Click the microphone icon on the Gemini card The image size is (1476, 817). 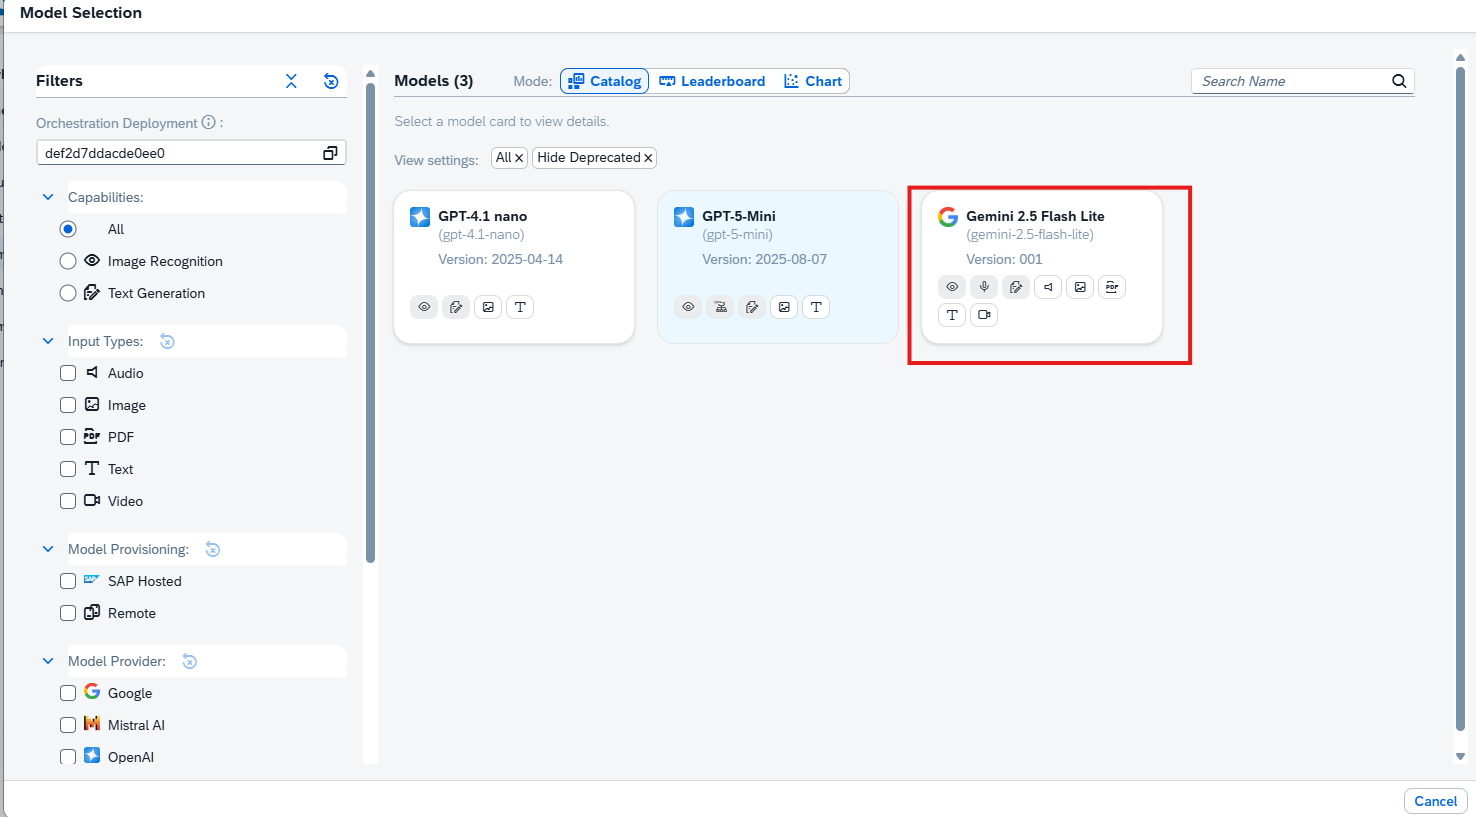[984, 287]
